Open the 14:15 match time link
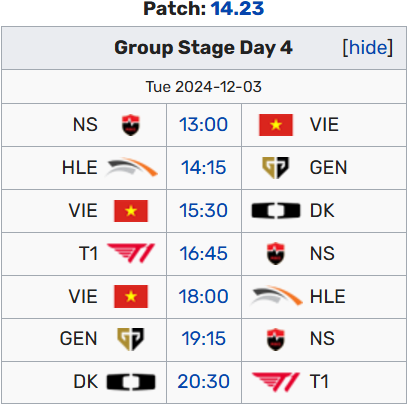This screenshot has height=407, width=409. [x=204, y=167]
